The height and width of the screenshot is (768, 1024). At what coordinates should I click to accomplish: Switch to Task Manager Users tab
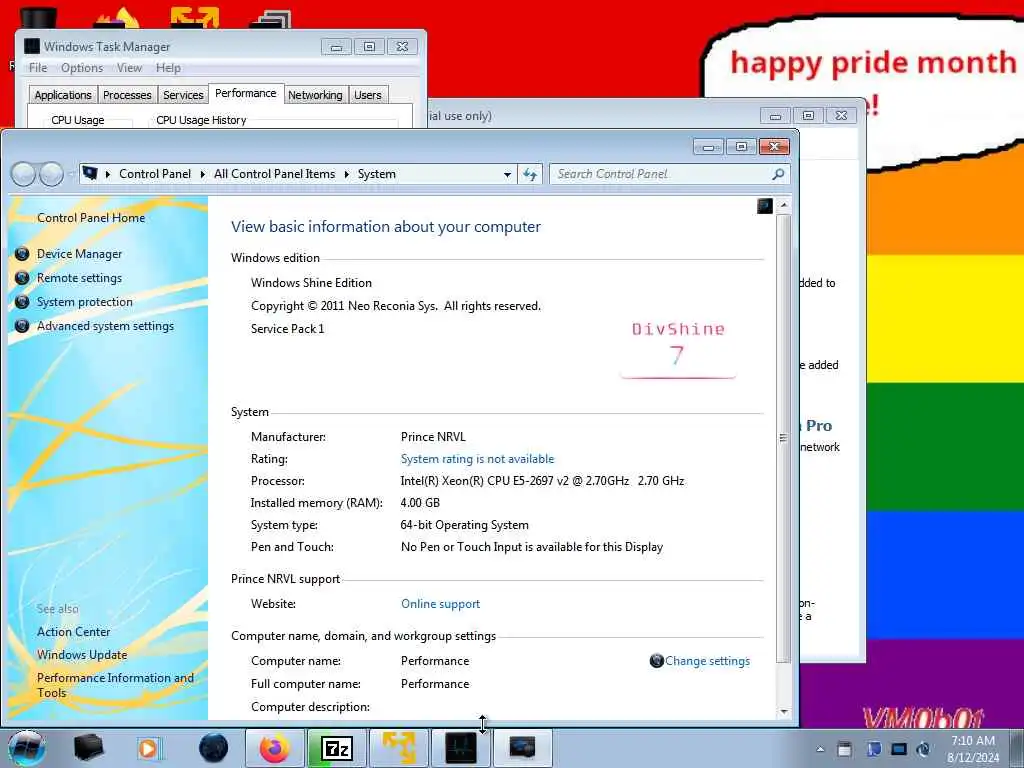point(368,95)
